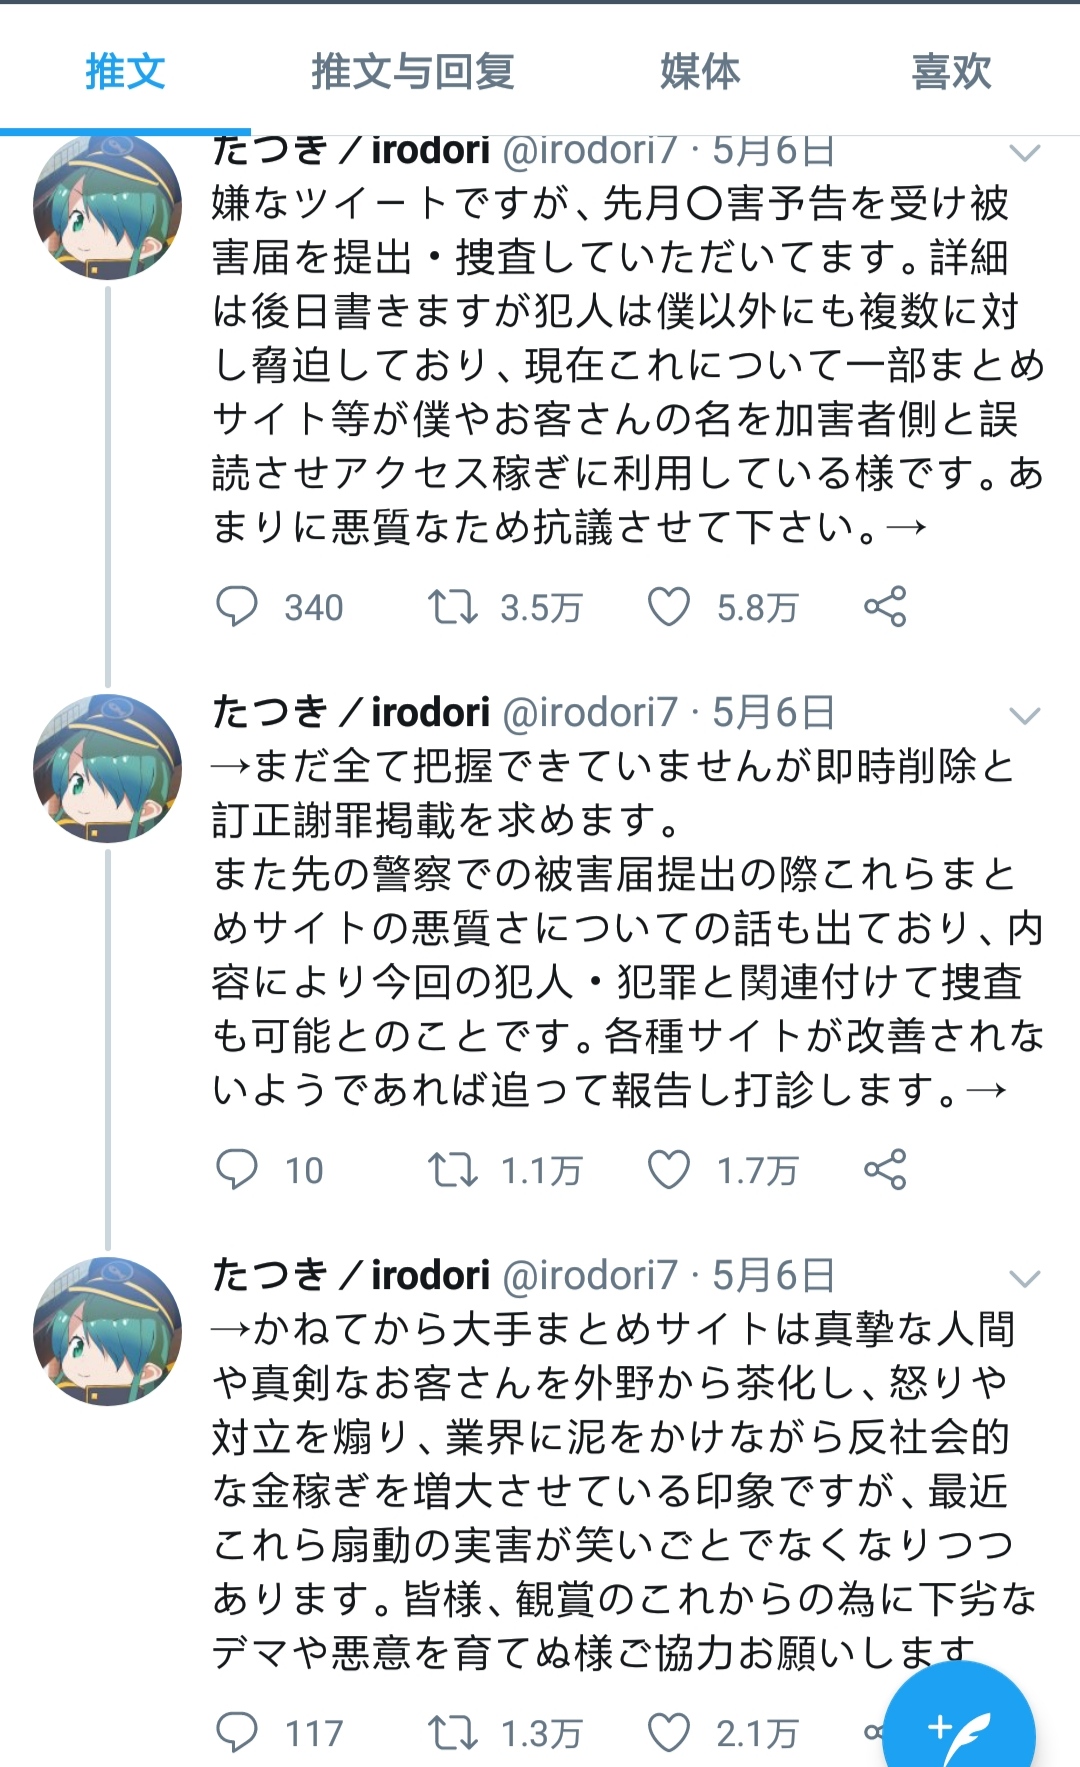This screenshot has width=1080, height=1767.
Task: Like the tweet with 1.7万 likes
Action: pyautogui.click(x=669, y=1170)
